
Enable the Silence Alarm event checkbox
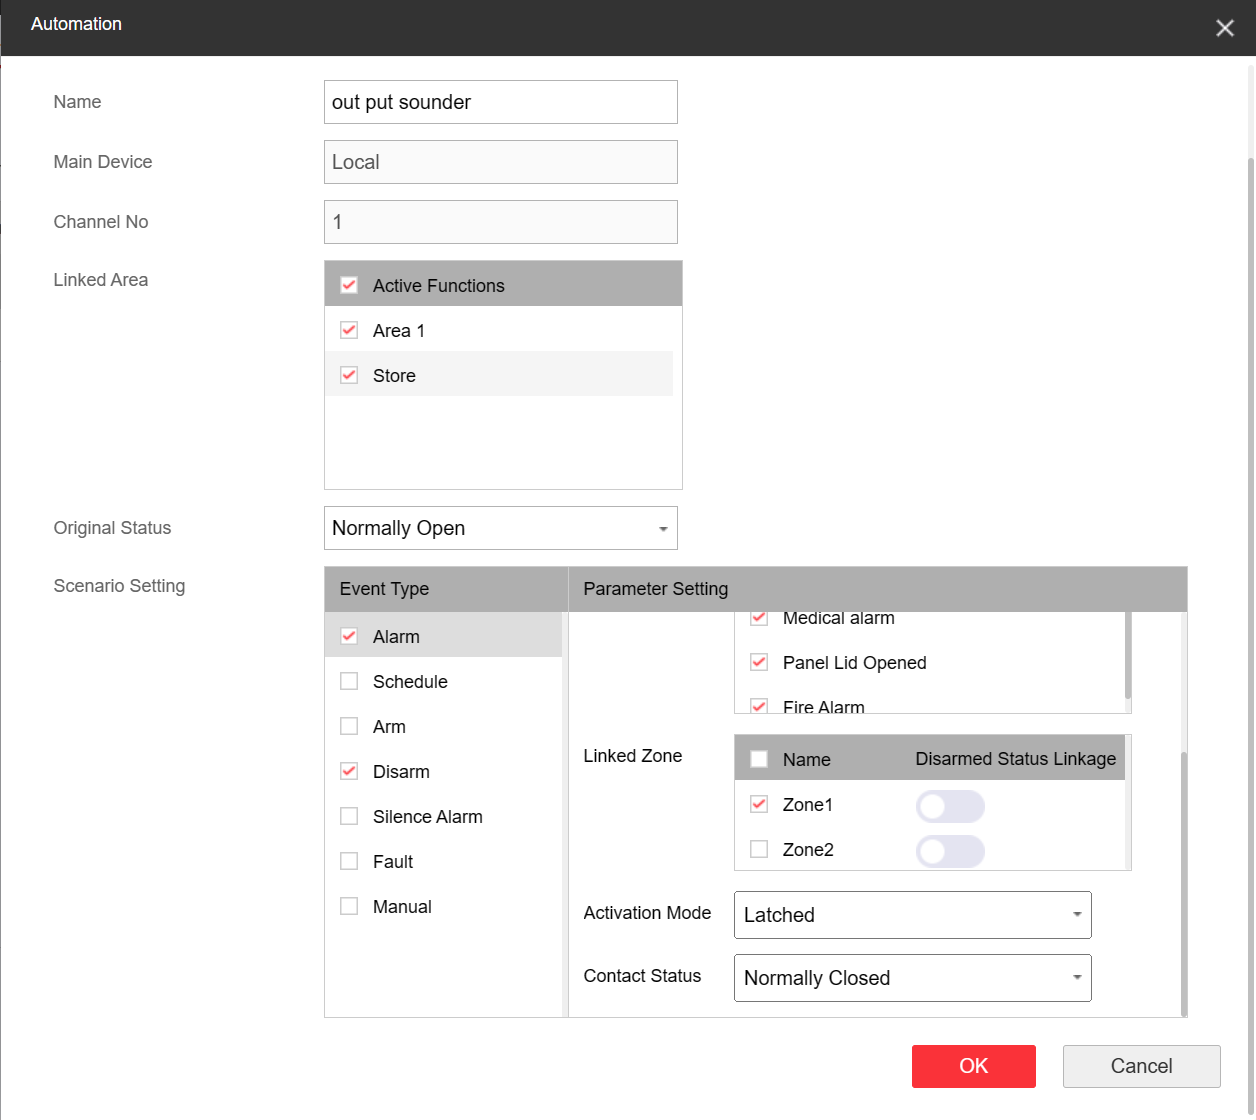click(349, 816)
